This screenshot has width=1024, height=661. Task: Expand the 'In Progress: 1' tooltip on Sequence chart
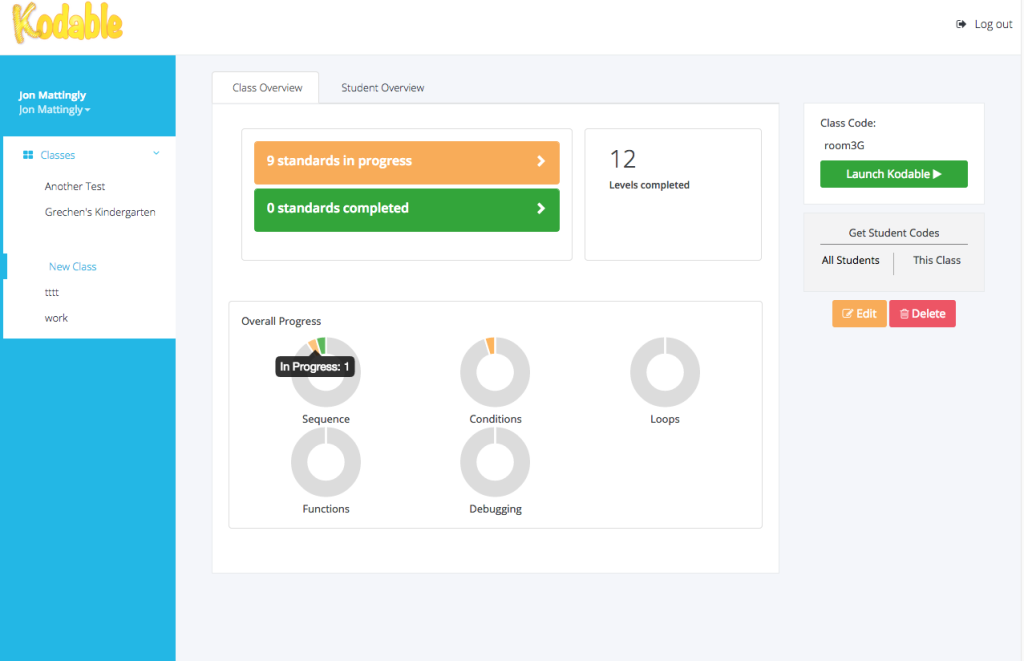(x=315, y=367)
